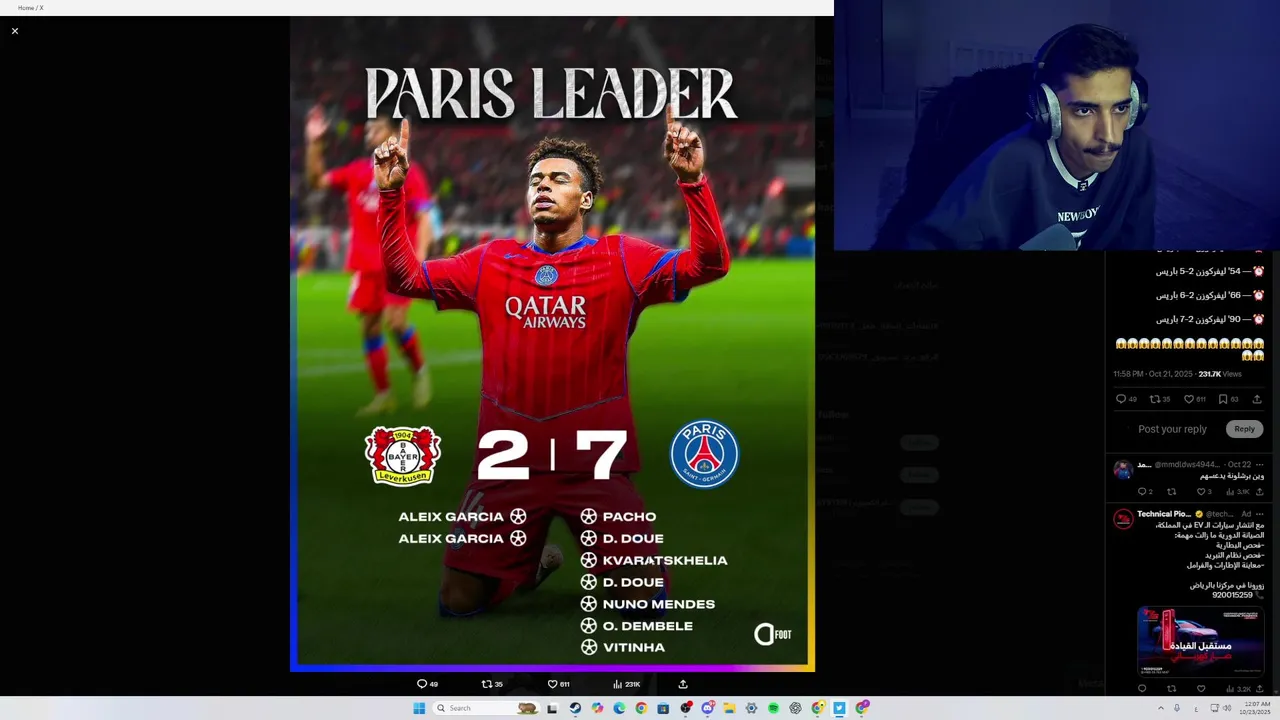Open File Explorer from the taskbar

point(729,708)
